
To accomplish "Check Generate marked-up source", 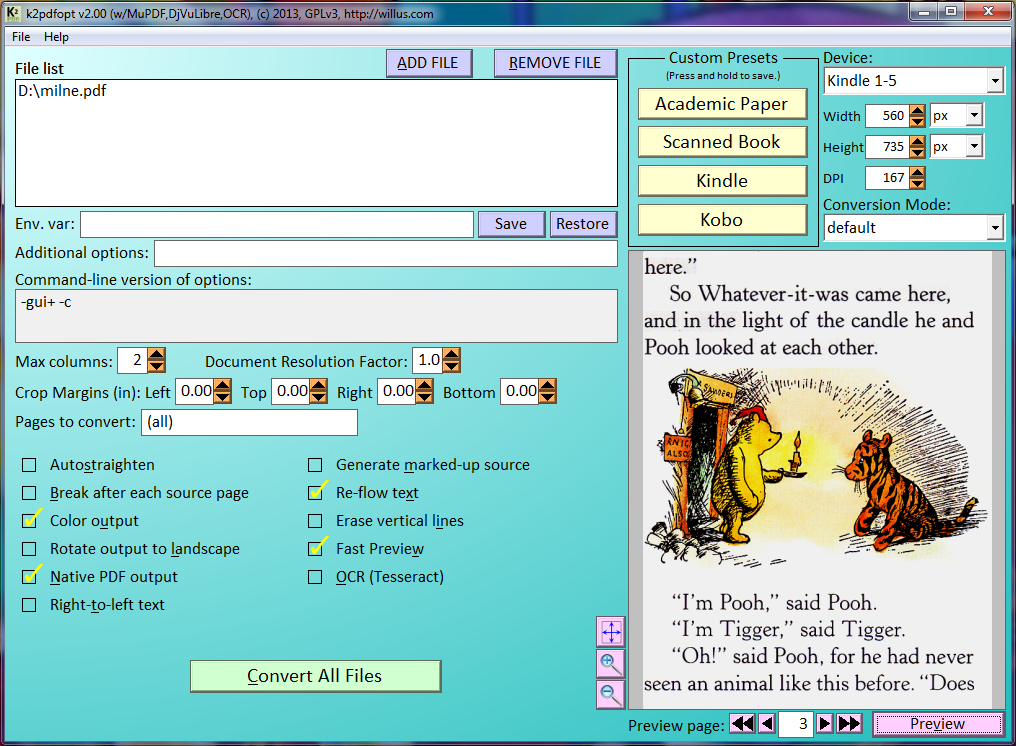I will (315, 465).
